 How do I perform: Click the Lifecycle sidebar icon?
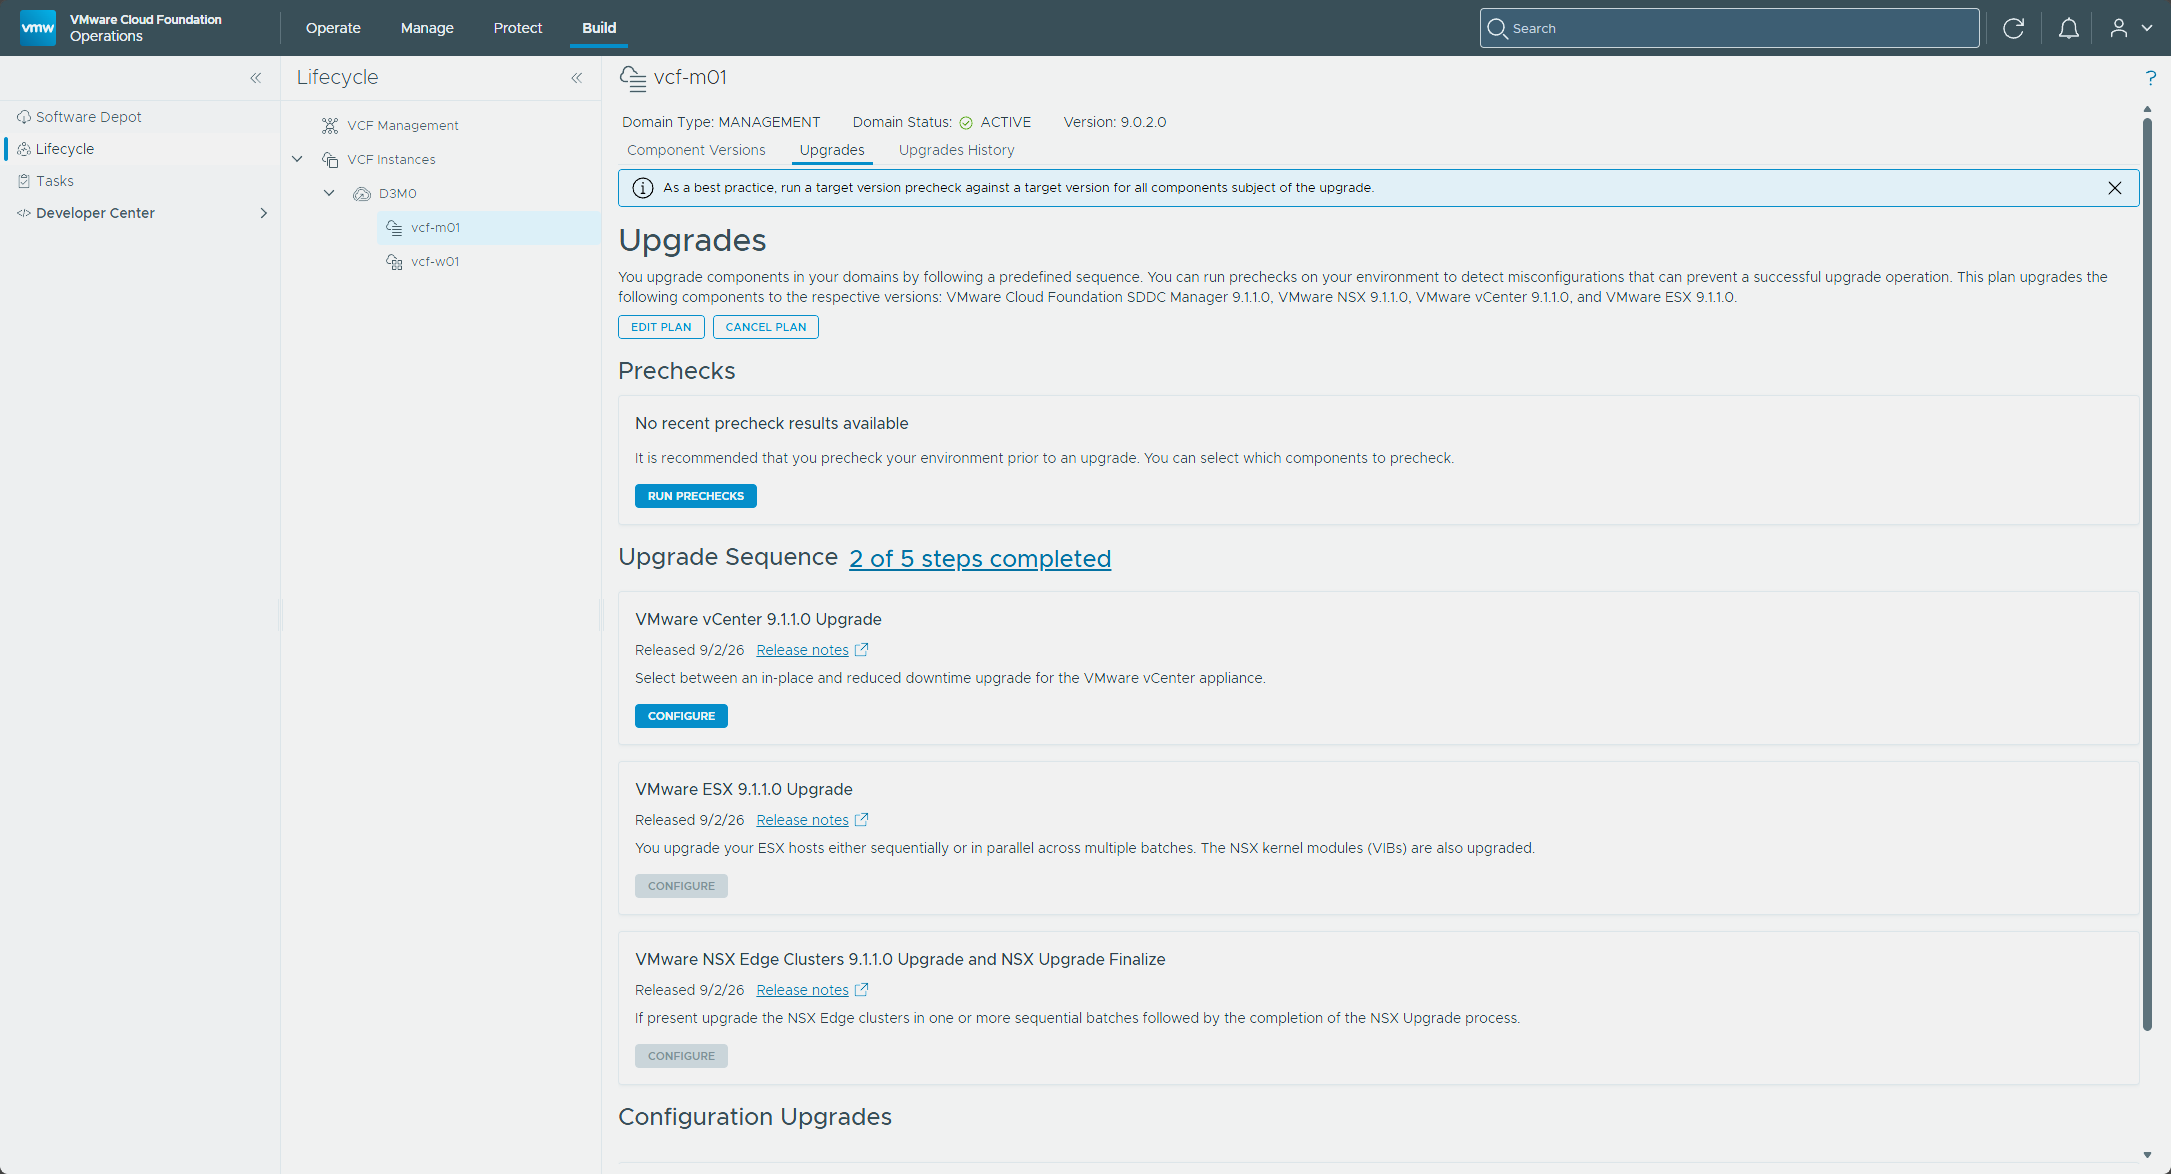pos(24,149)
